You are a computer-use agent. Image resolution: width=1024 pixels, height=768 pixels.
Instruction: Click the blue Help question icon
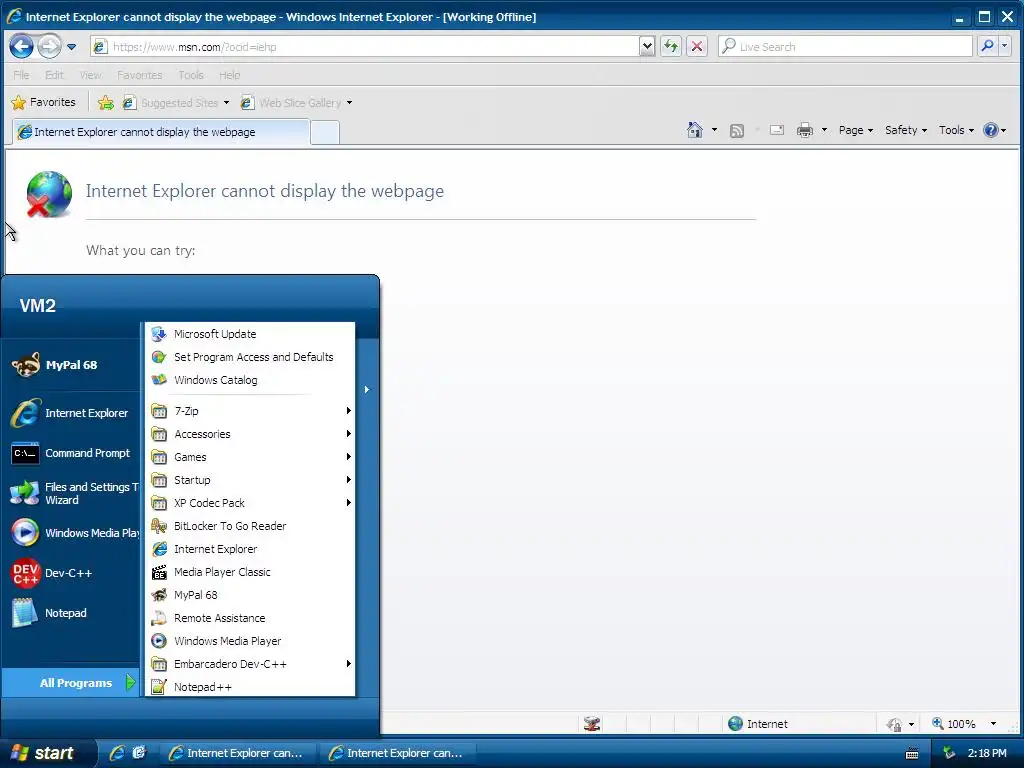991,130
